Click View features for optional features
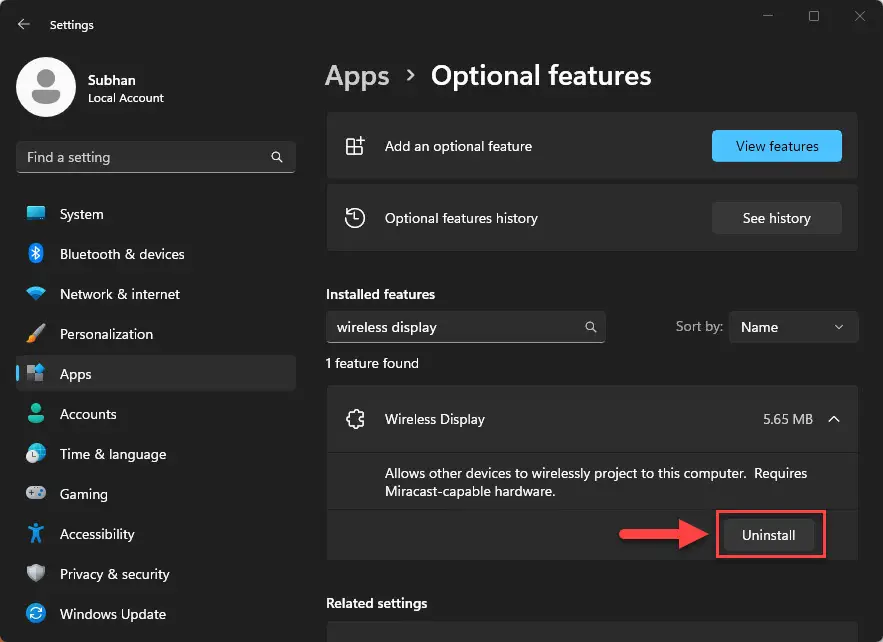Image resolution: width=883 pixels, height=642 pixels. (x=776, y=146)
